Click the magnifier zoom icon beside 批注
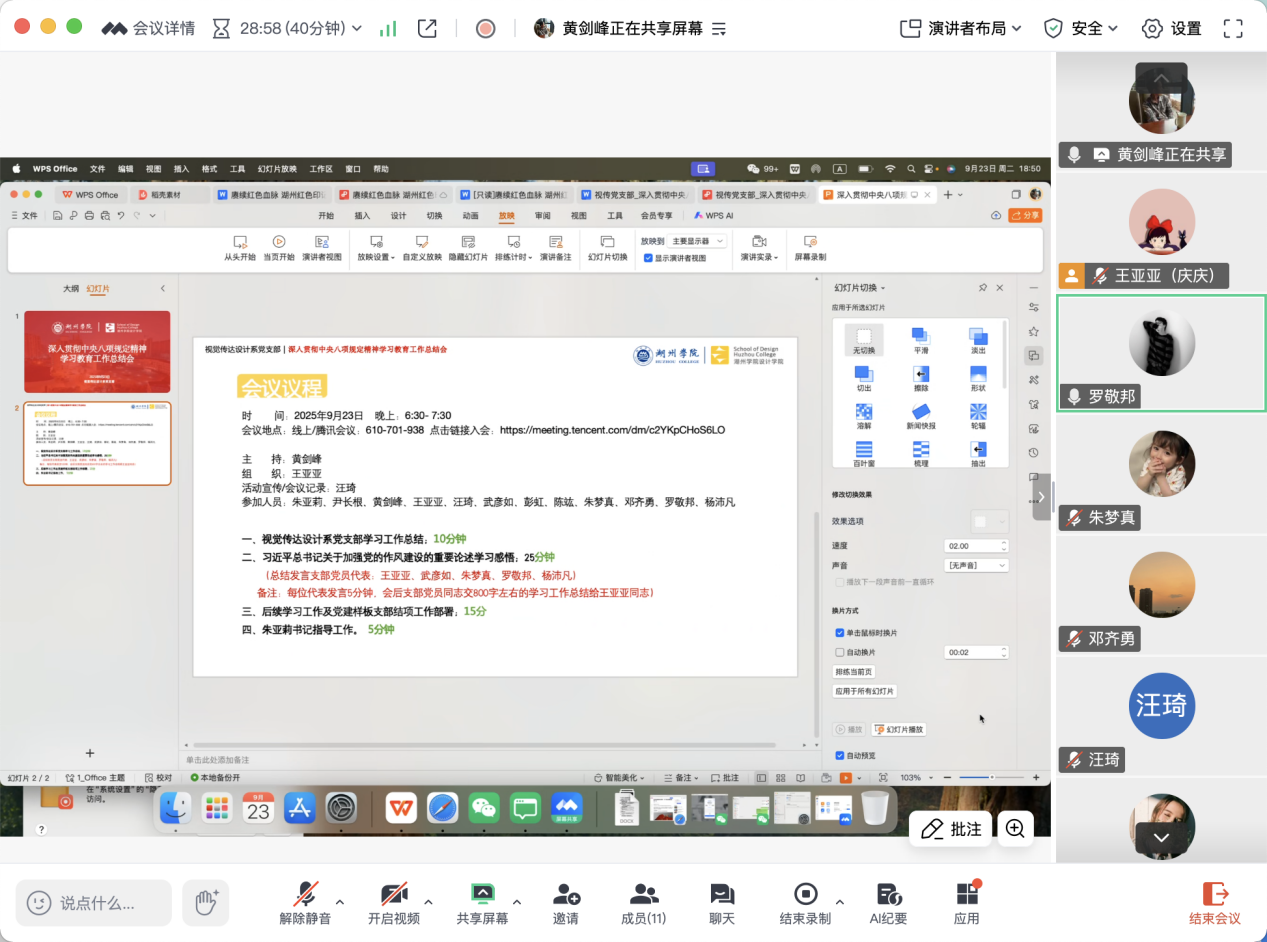 1015,828
